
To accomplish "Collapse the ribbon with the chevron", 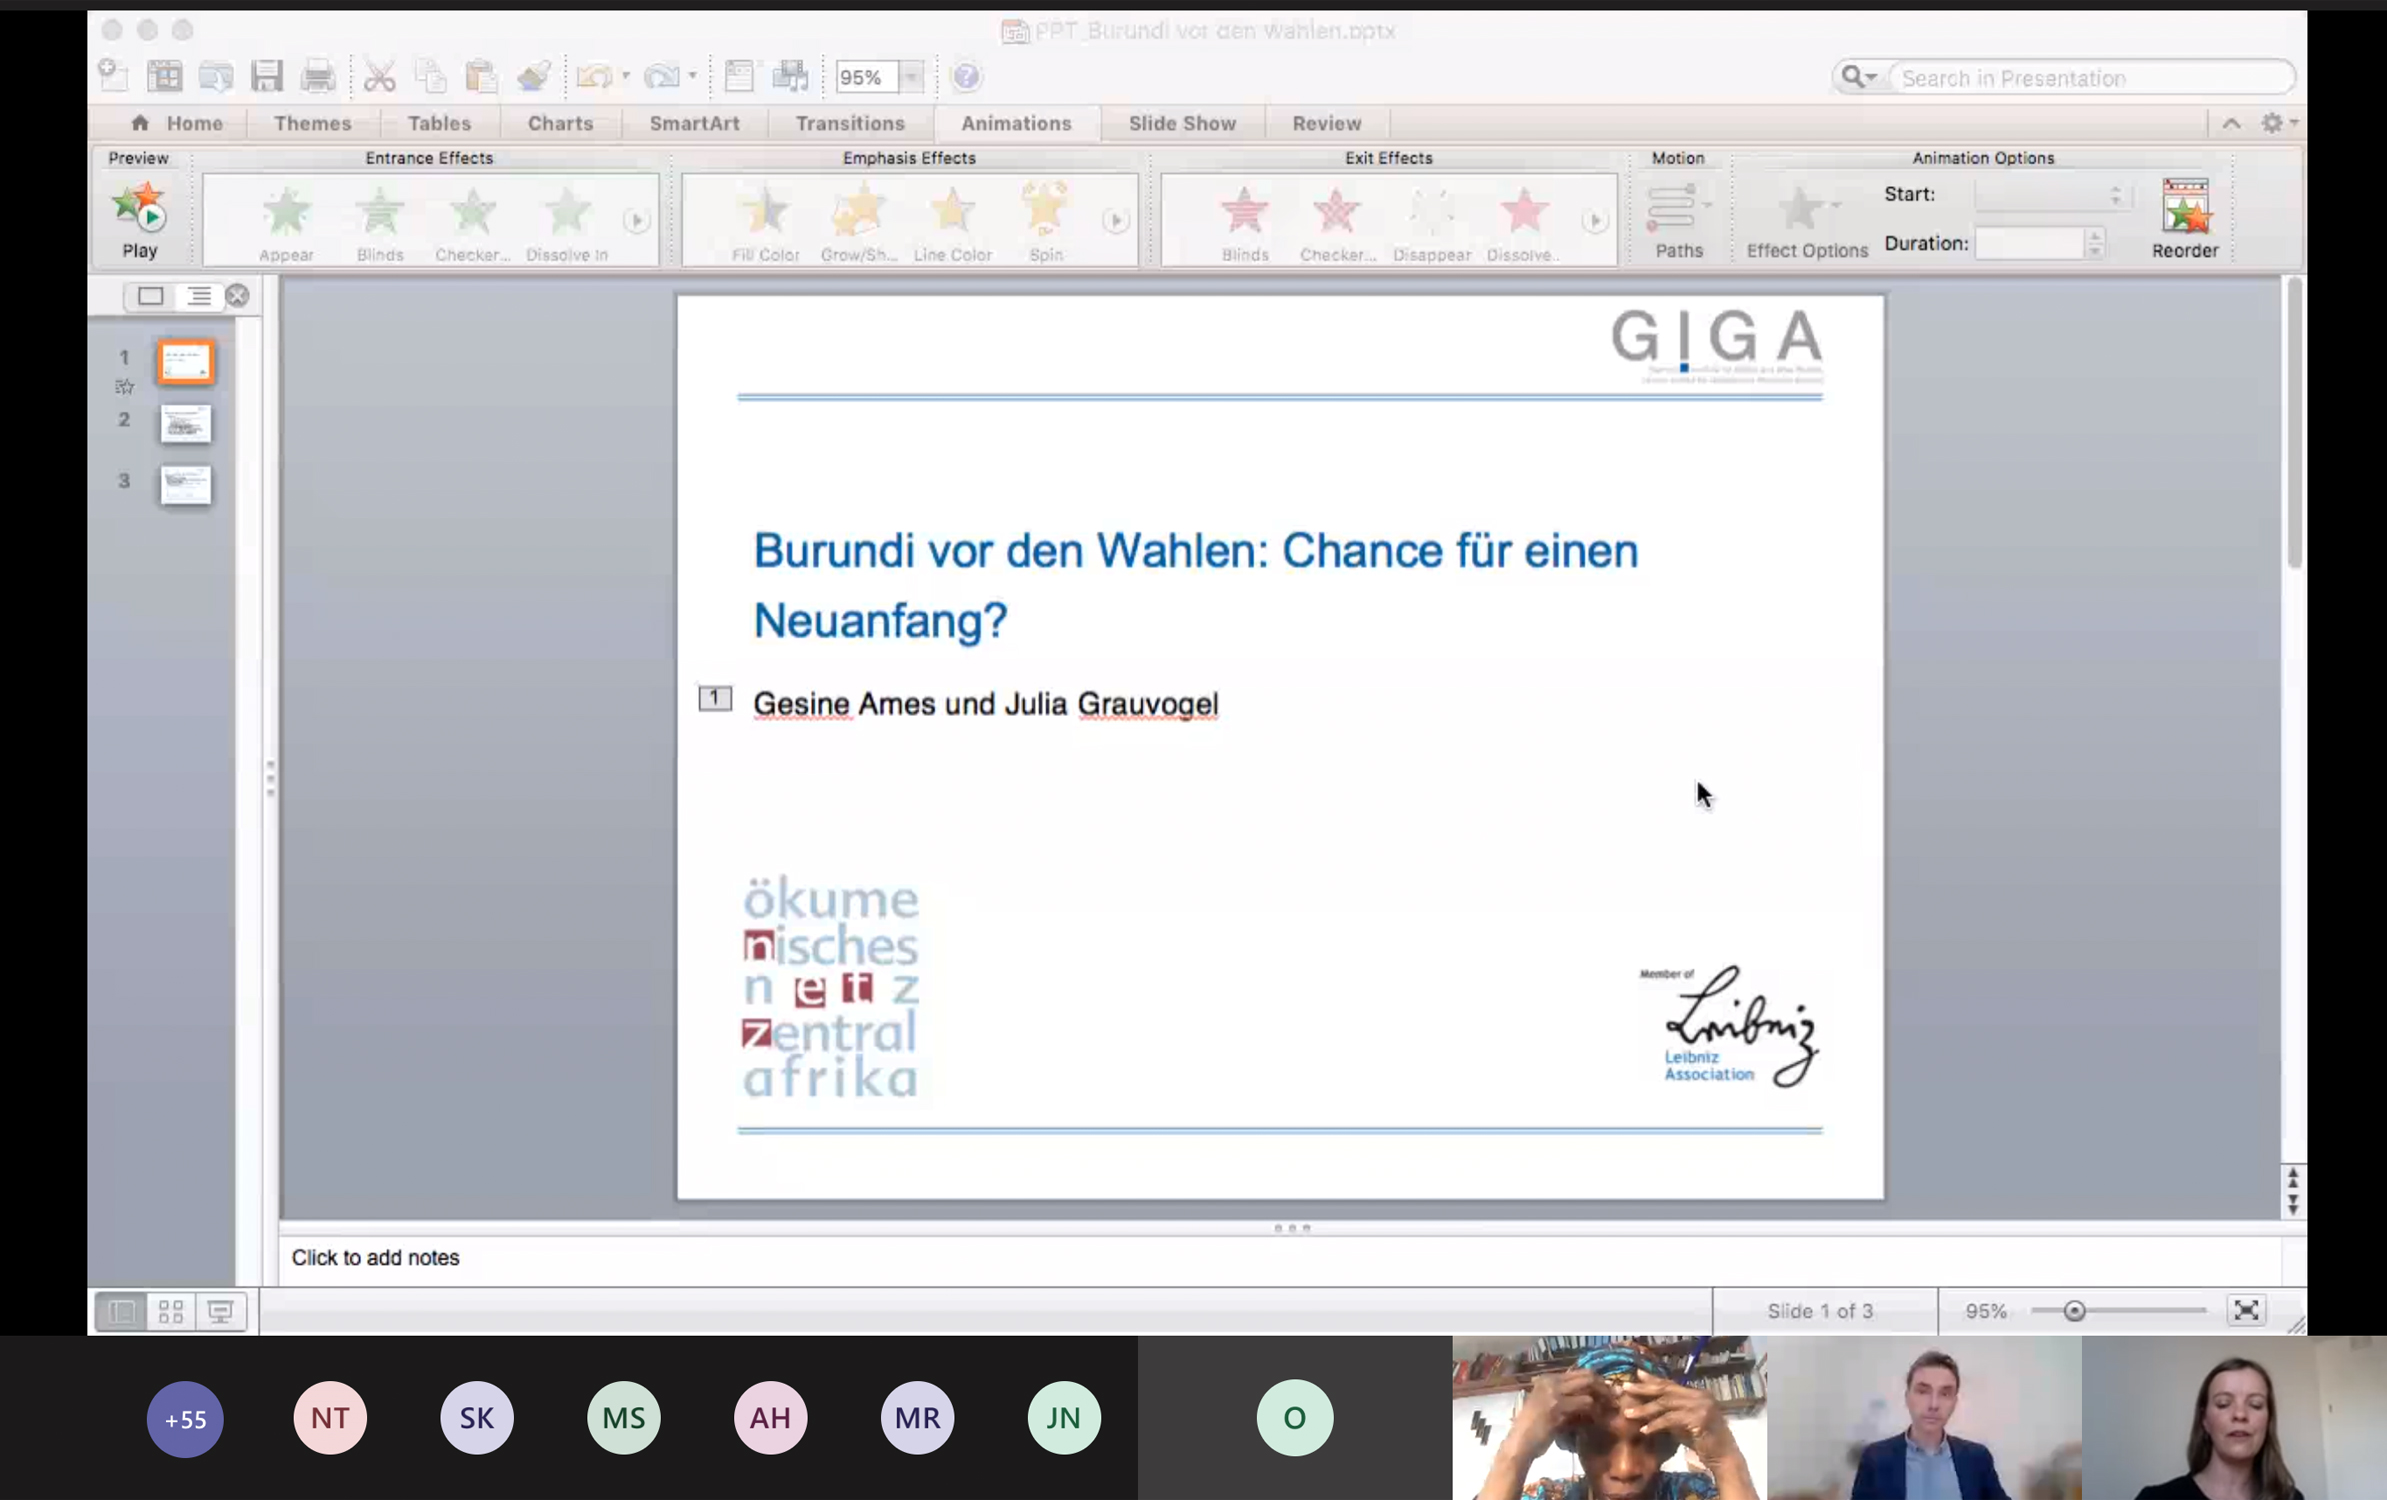I will point(2230,122).
